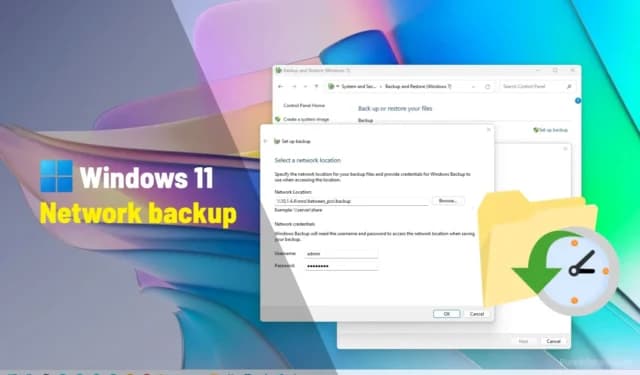Image resolution: width=640 pixels, height=375 pixels.
Task: Click the greyed Next button in background wizard
Action: tap(523, 341)
